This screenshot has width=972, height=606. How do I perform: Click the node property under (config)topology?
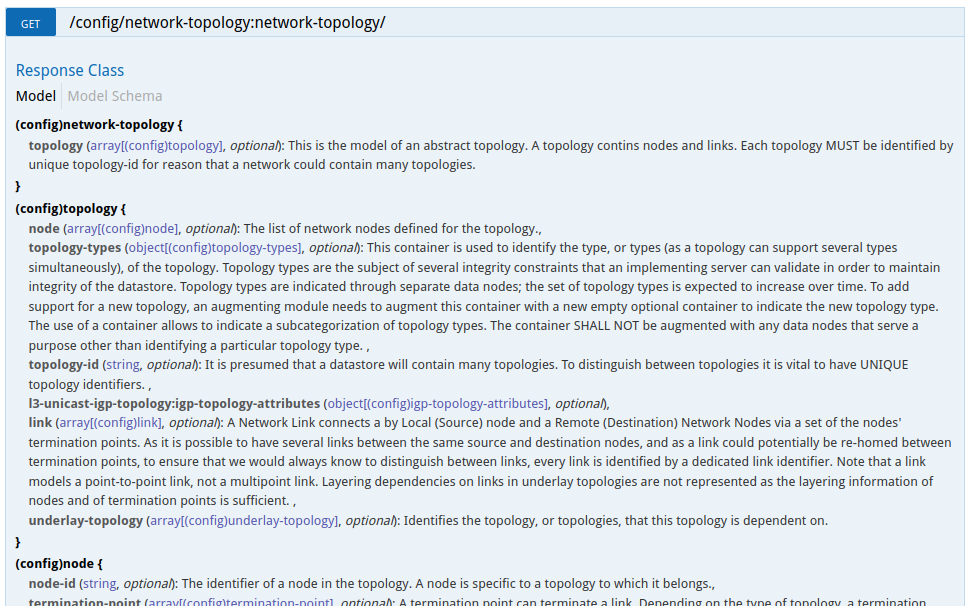point(44,229)
